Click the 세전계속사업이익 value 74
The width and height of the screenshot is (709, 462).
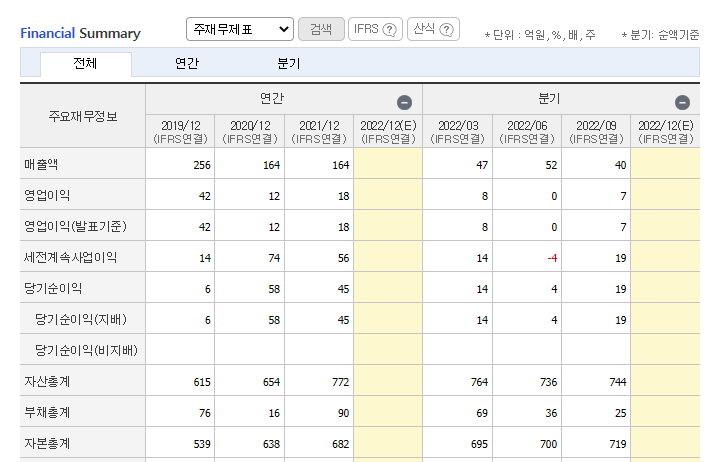274,258
